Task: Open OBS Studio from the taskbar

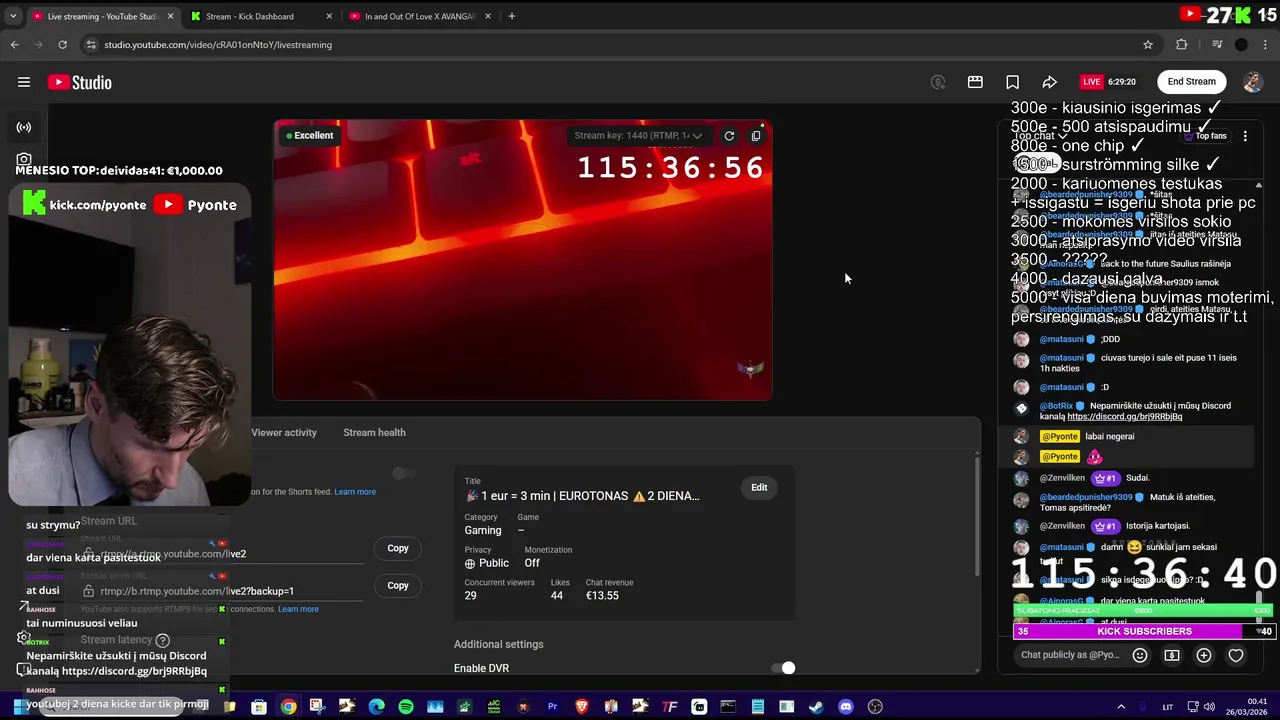Action: pyautogui.click(x=875, y=707)
